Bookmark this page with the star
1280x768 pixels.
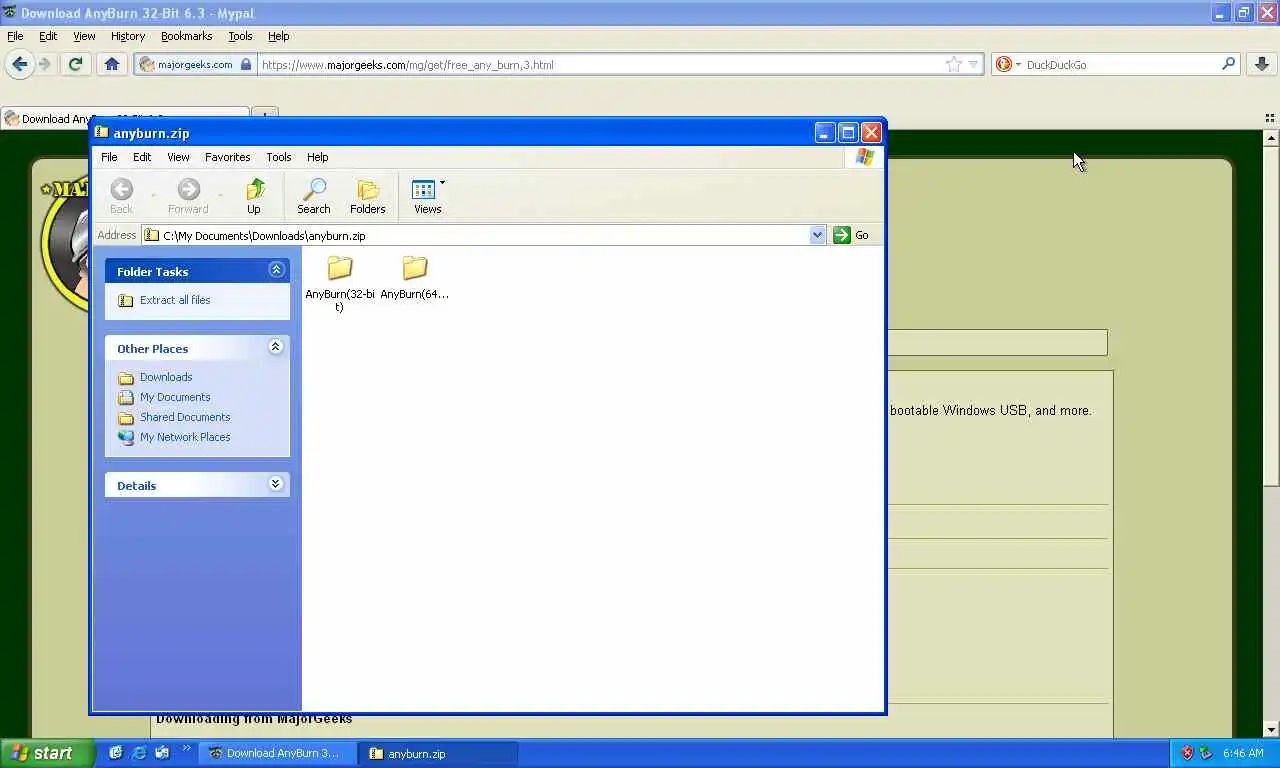(953, 64)
